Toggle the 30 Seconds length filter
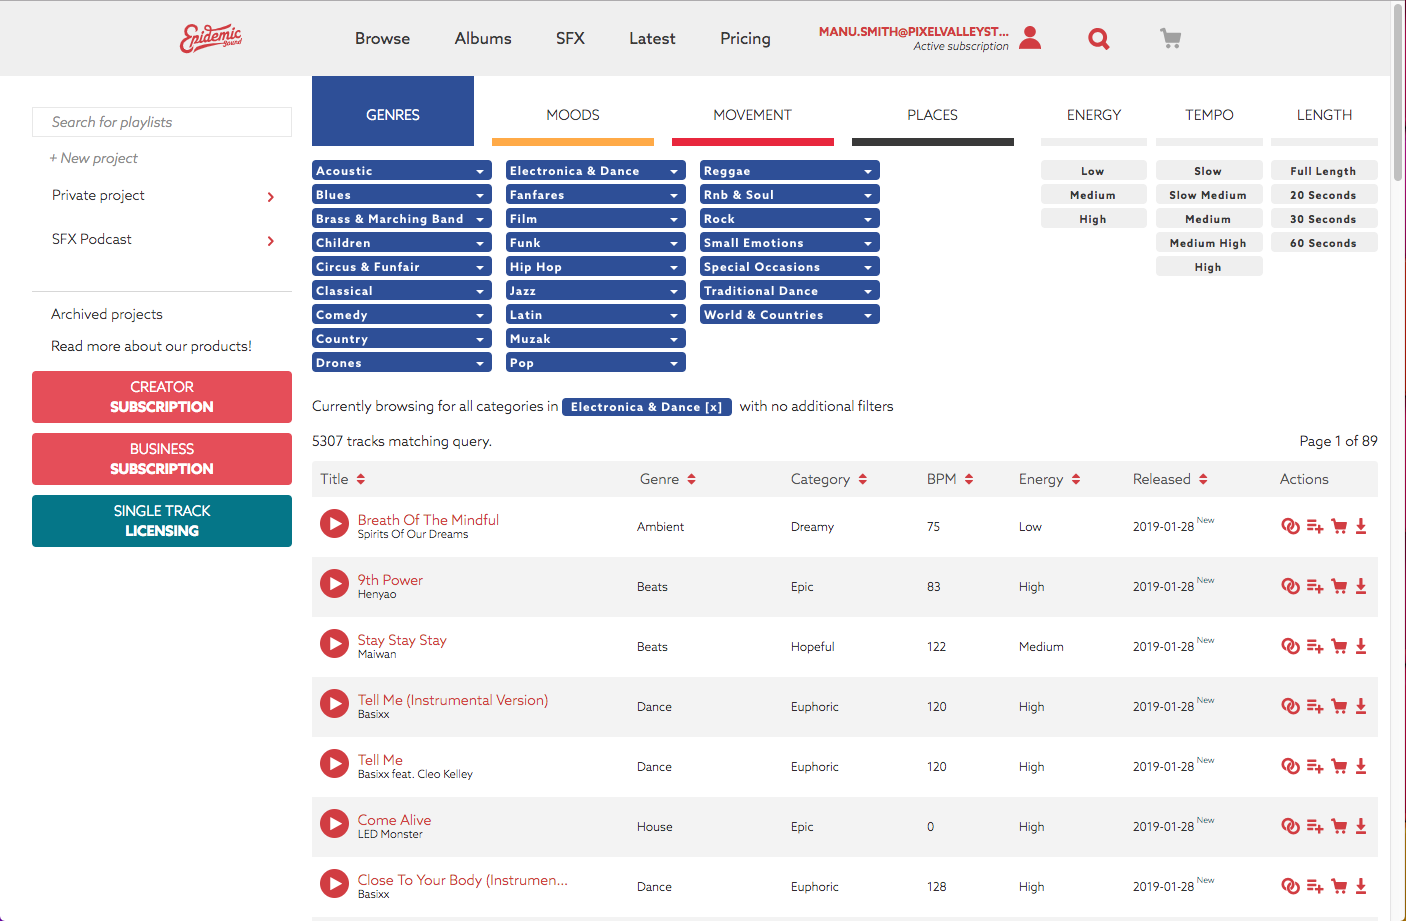This screenshot has width=1406, height=921. [1323, 219]
